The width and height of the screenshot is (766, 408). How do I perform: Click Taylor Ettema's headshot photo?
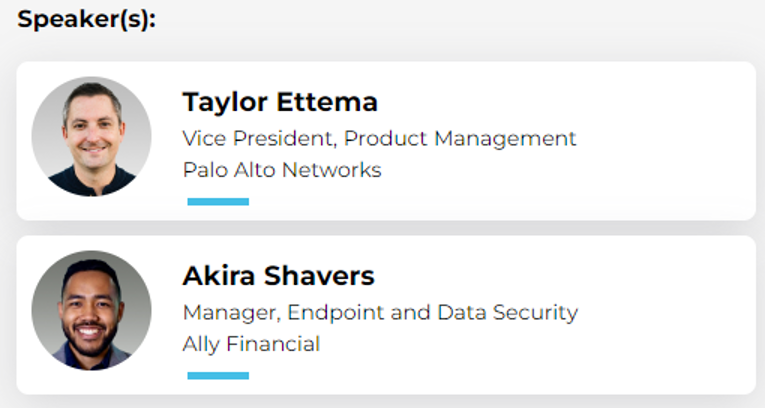91,136
